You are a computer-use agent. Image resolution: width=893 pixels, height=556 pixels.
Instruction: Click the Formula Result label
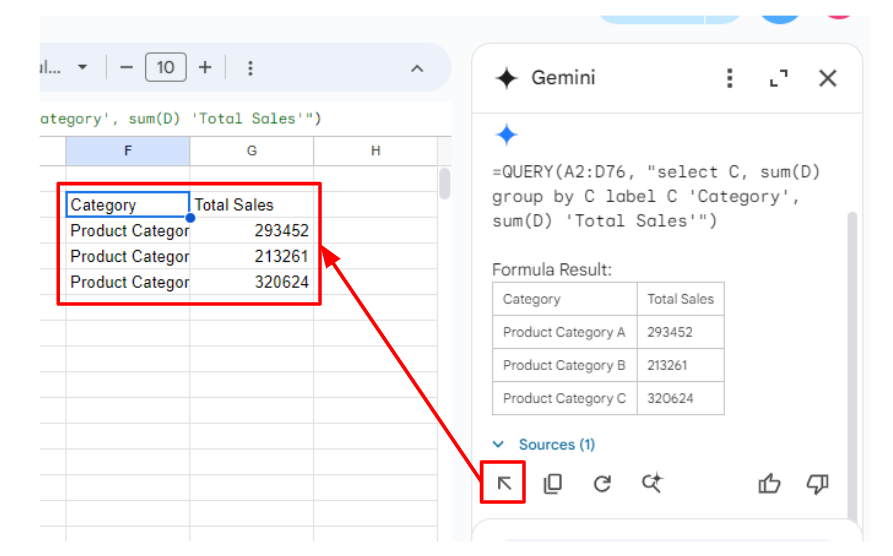(x=552, y=269)
